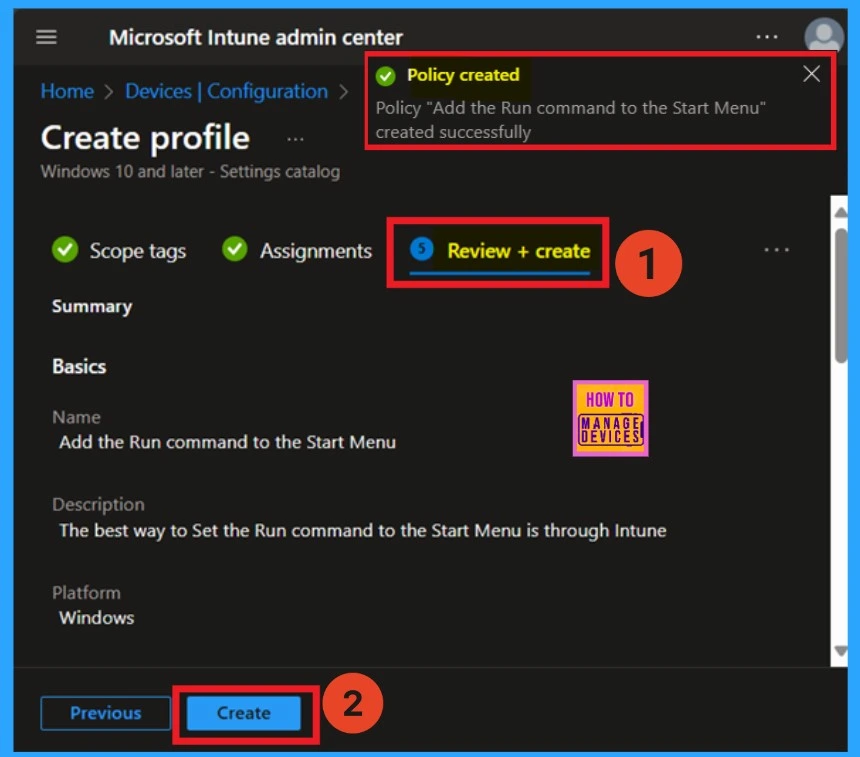Dismiss the Policy created notification
This screenshot has width=860, height=757.
click(811, 74)
